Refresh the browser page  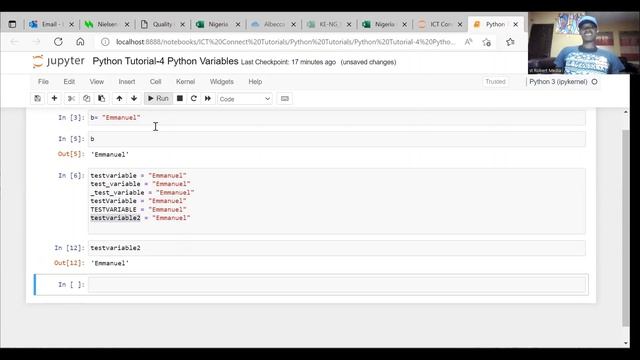point(58,42)
